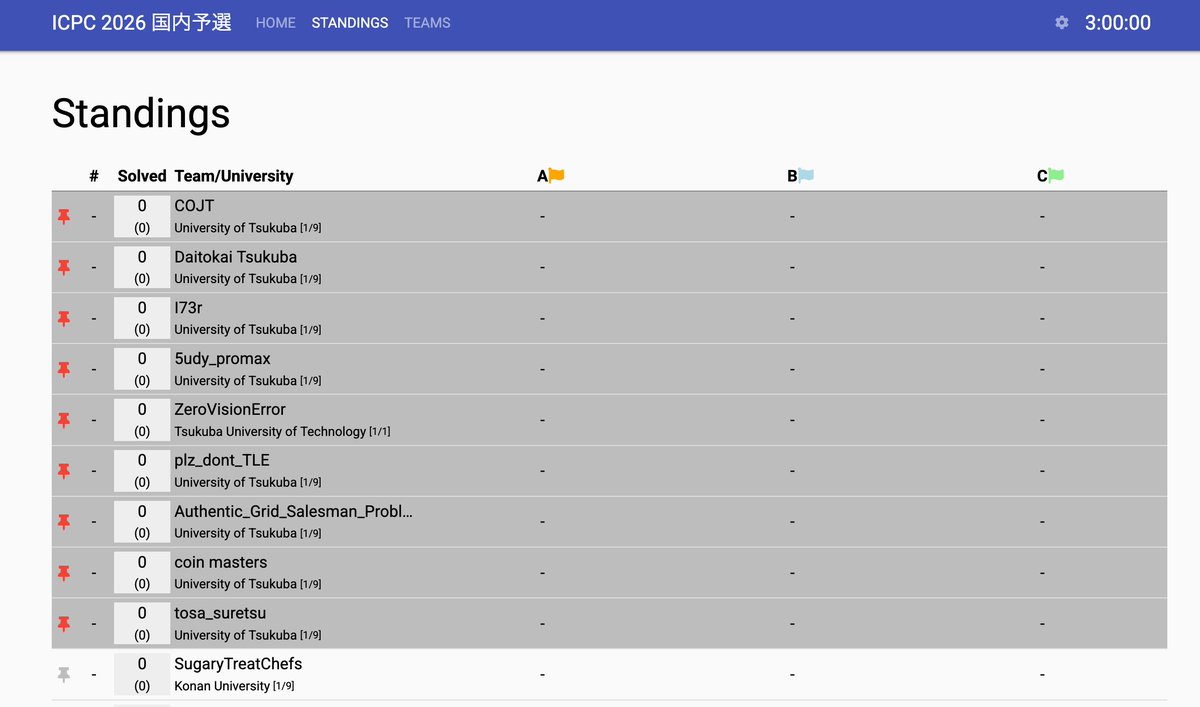
Task: Click Tsukuba University of Technology text
Action: (x=270, y=432)
